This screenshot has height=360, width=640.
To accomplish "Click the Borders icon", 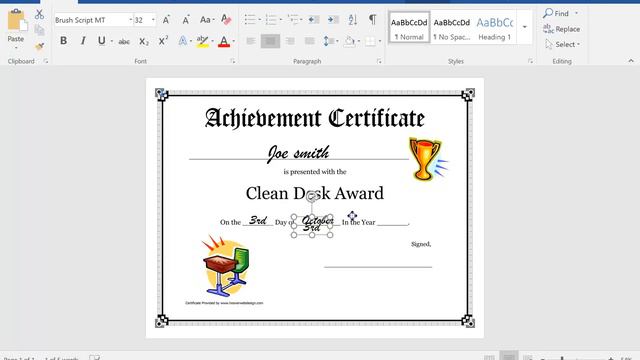I will (370, 41).
